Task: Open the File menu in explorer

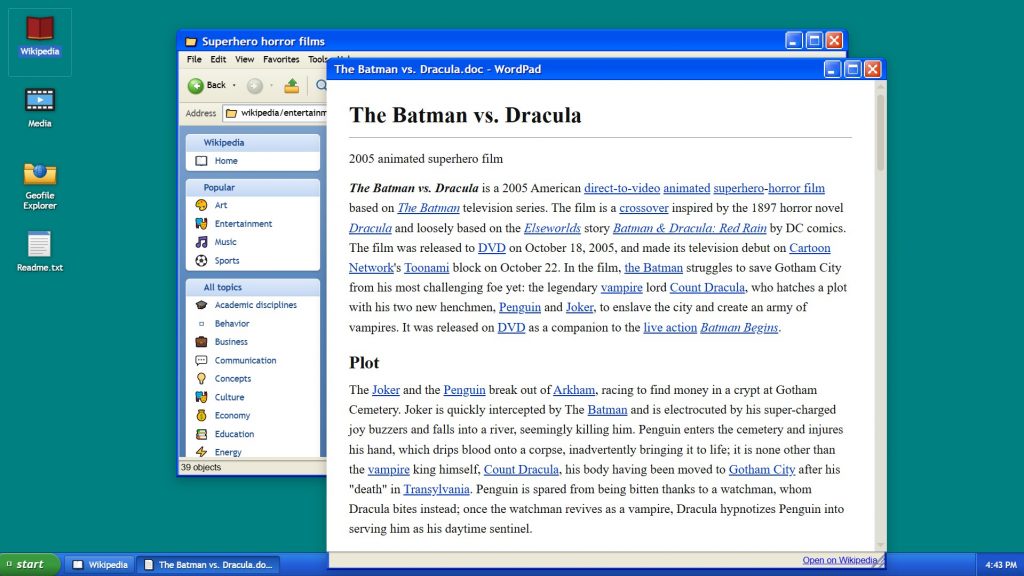Action: coord(194,59)
